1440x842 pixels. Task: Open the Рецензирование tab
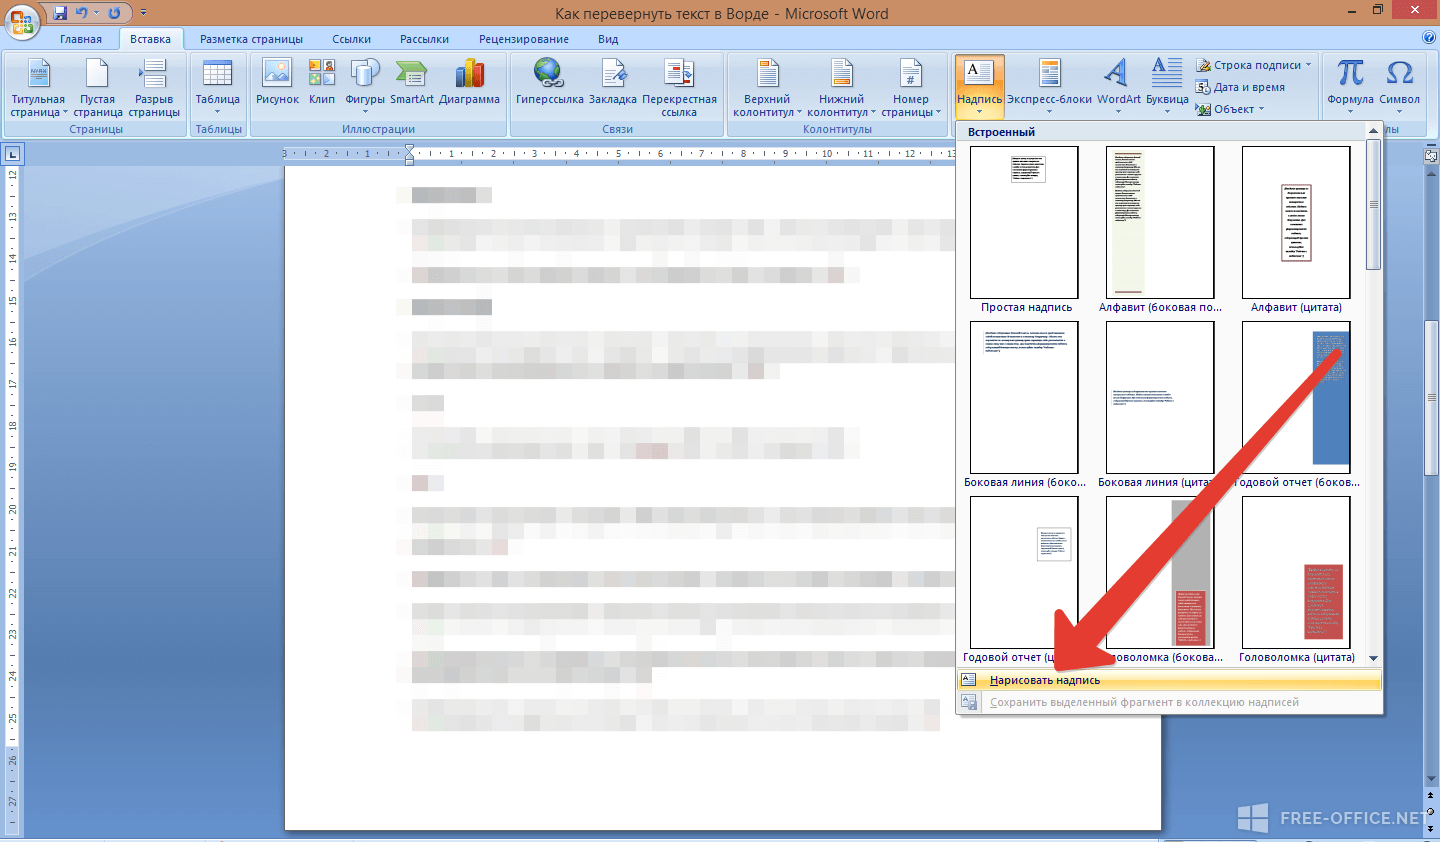pyautogui.click(x=524, y=39)
